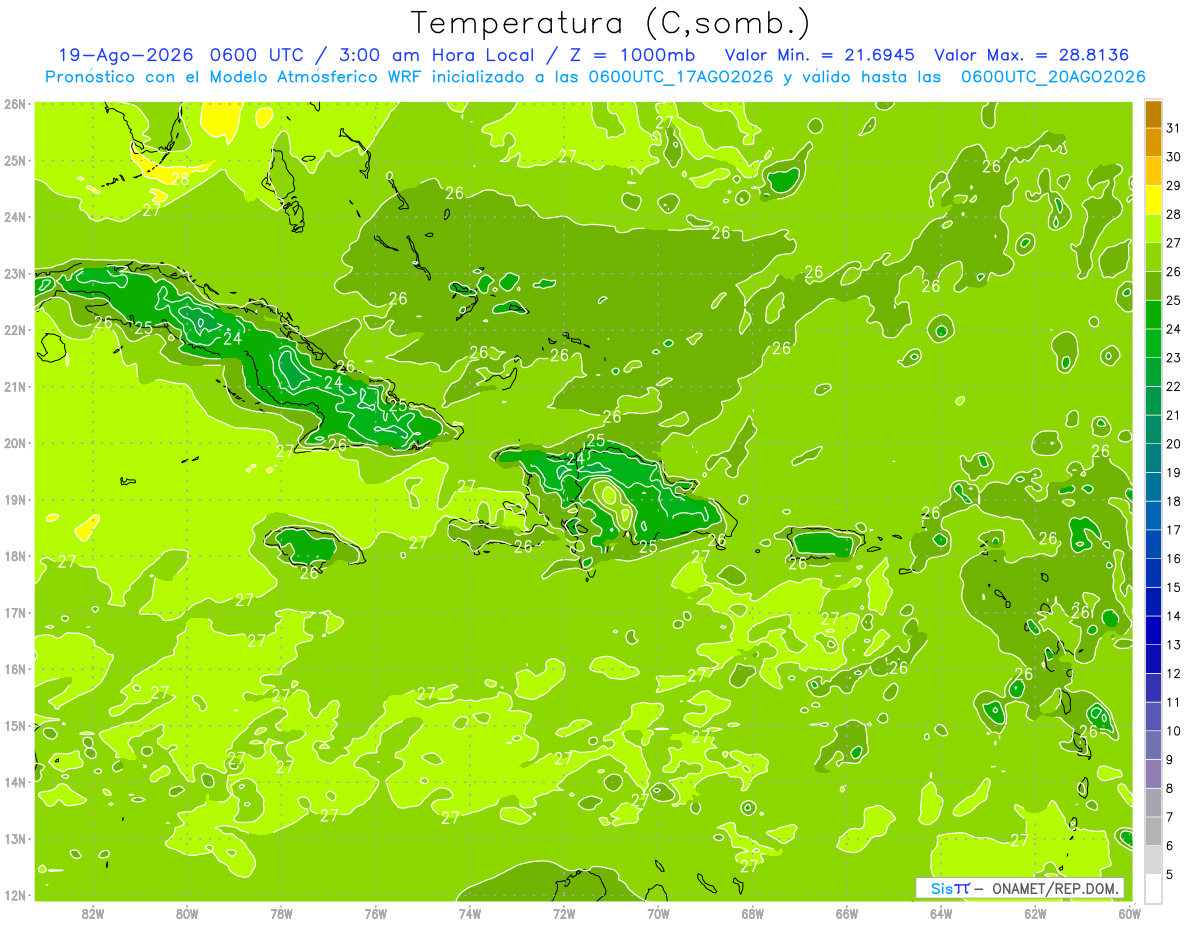Screen dimensions: 1200x927
Task: Pick the orange legend swatch between 30 and 31
Action: coord(1153,143)
